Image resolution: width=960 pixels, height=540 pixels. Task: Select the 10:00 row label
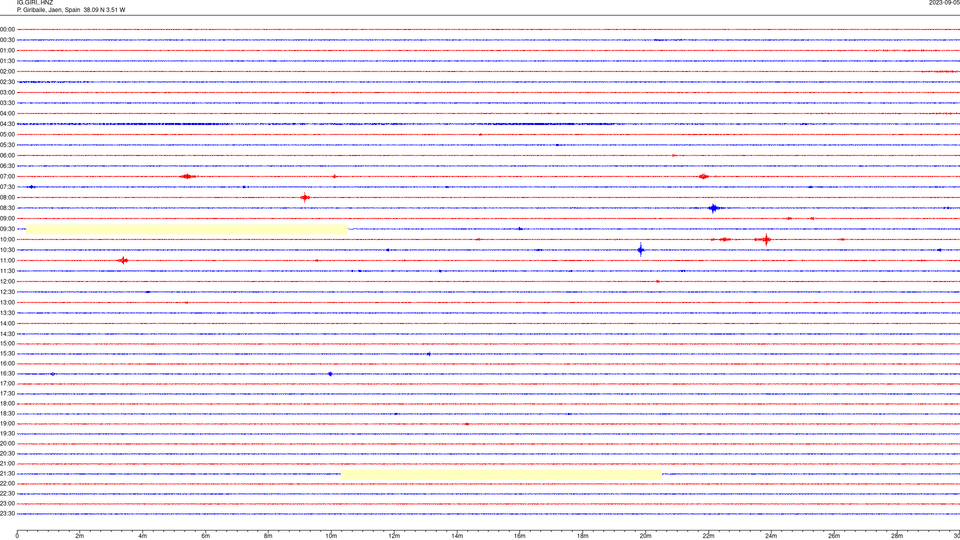tap(7, 239)
